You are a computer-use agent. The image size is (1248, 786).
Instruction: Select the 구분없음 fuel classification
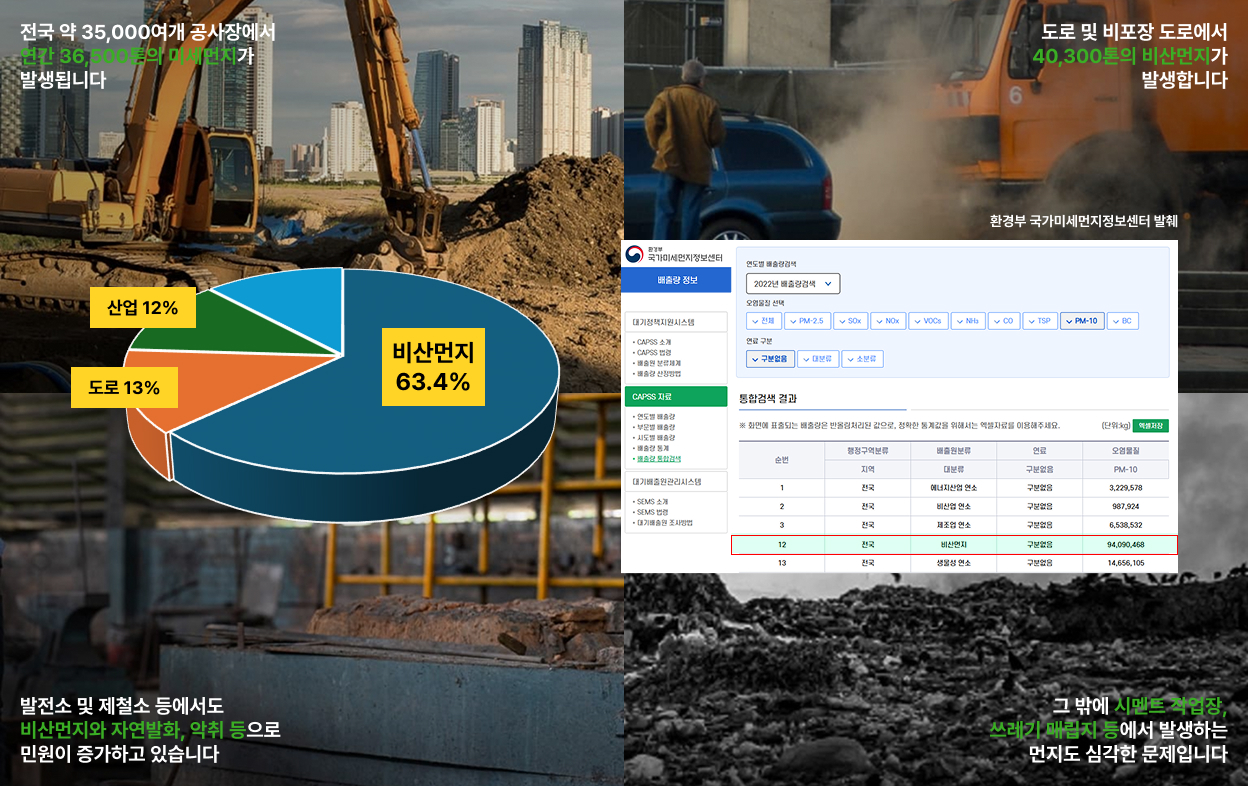point(769,359)
